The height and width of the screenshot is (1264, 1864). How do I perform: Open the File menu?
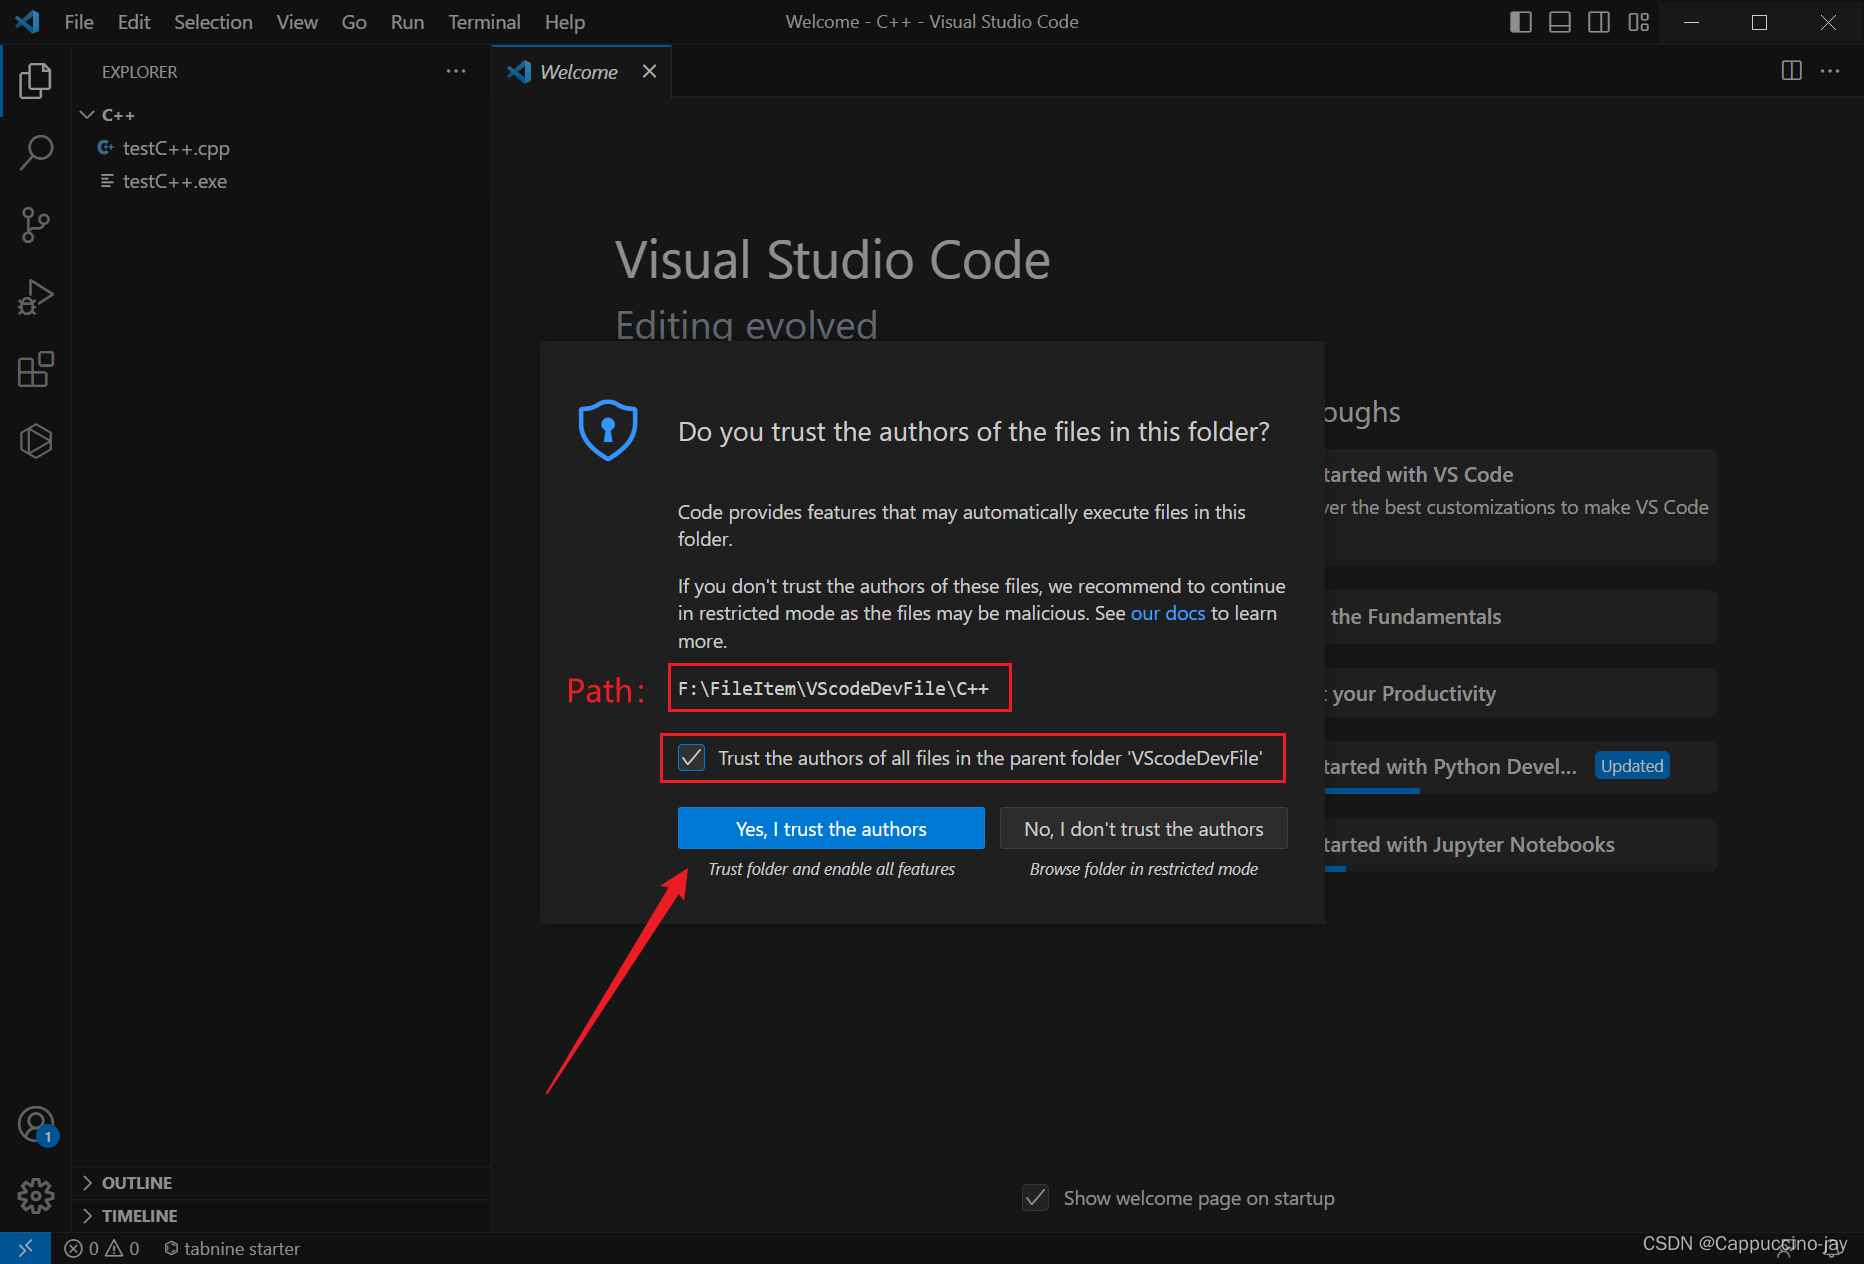[79, 22]
